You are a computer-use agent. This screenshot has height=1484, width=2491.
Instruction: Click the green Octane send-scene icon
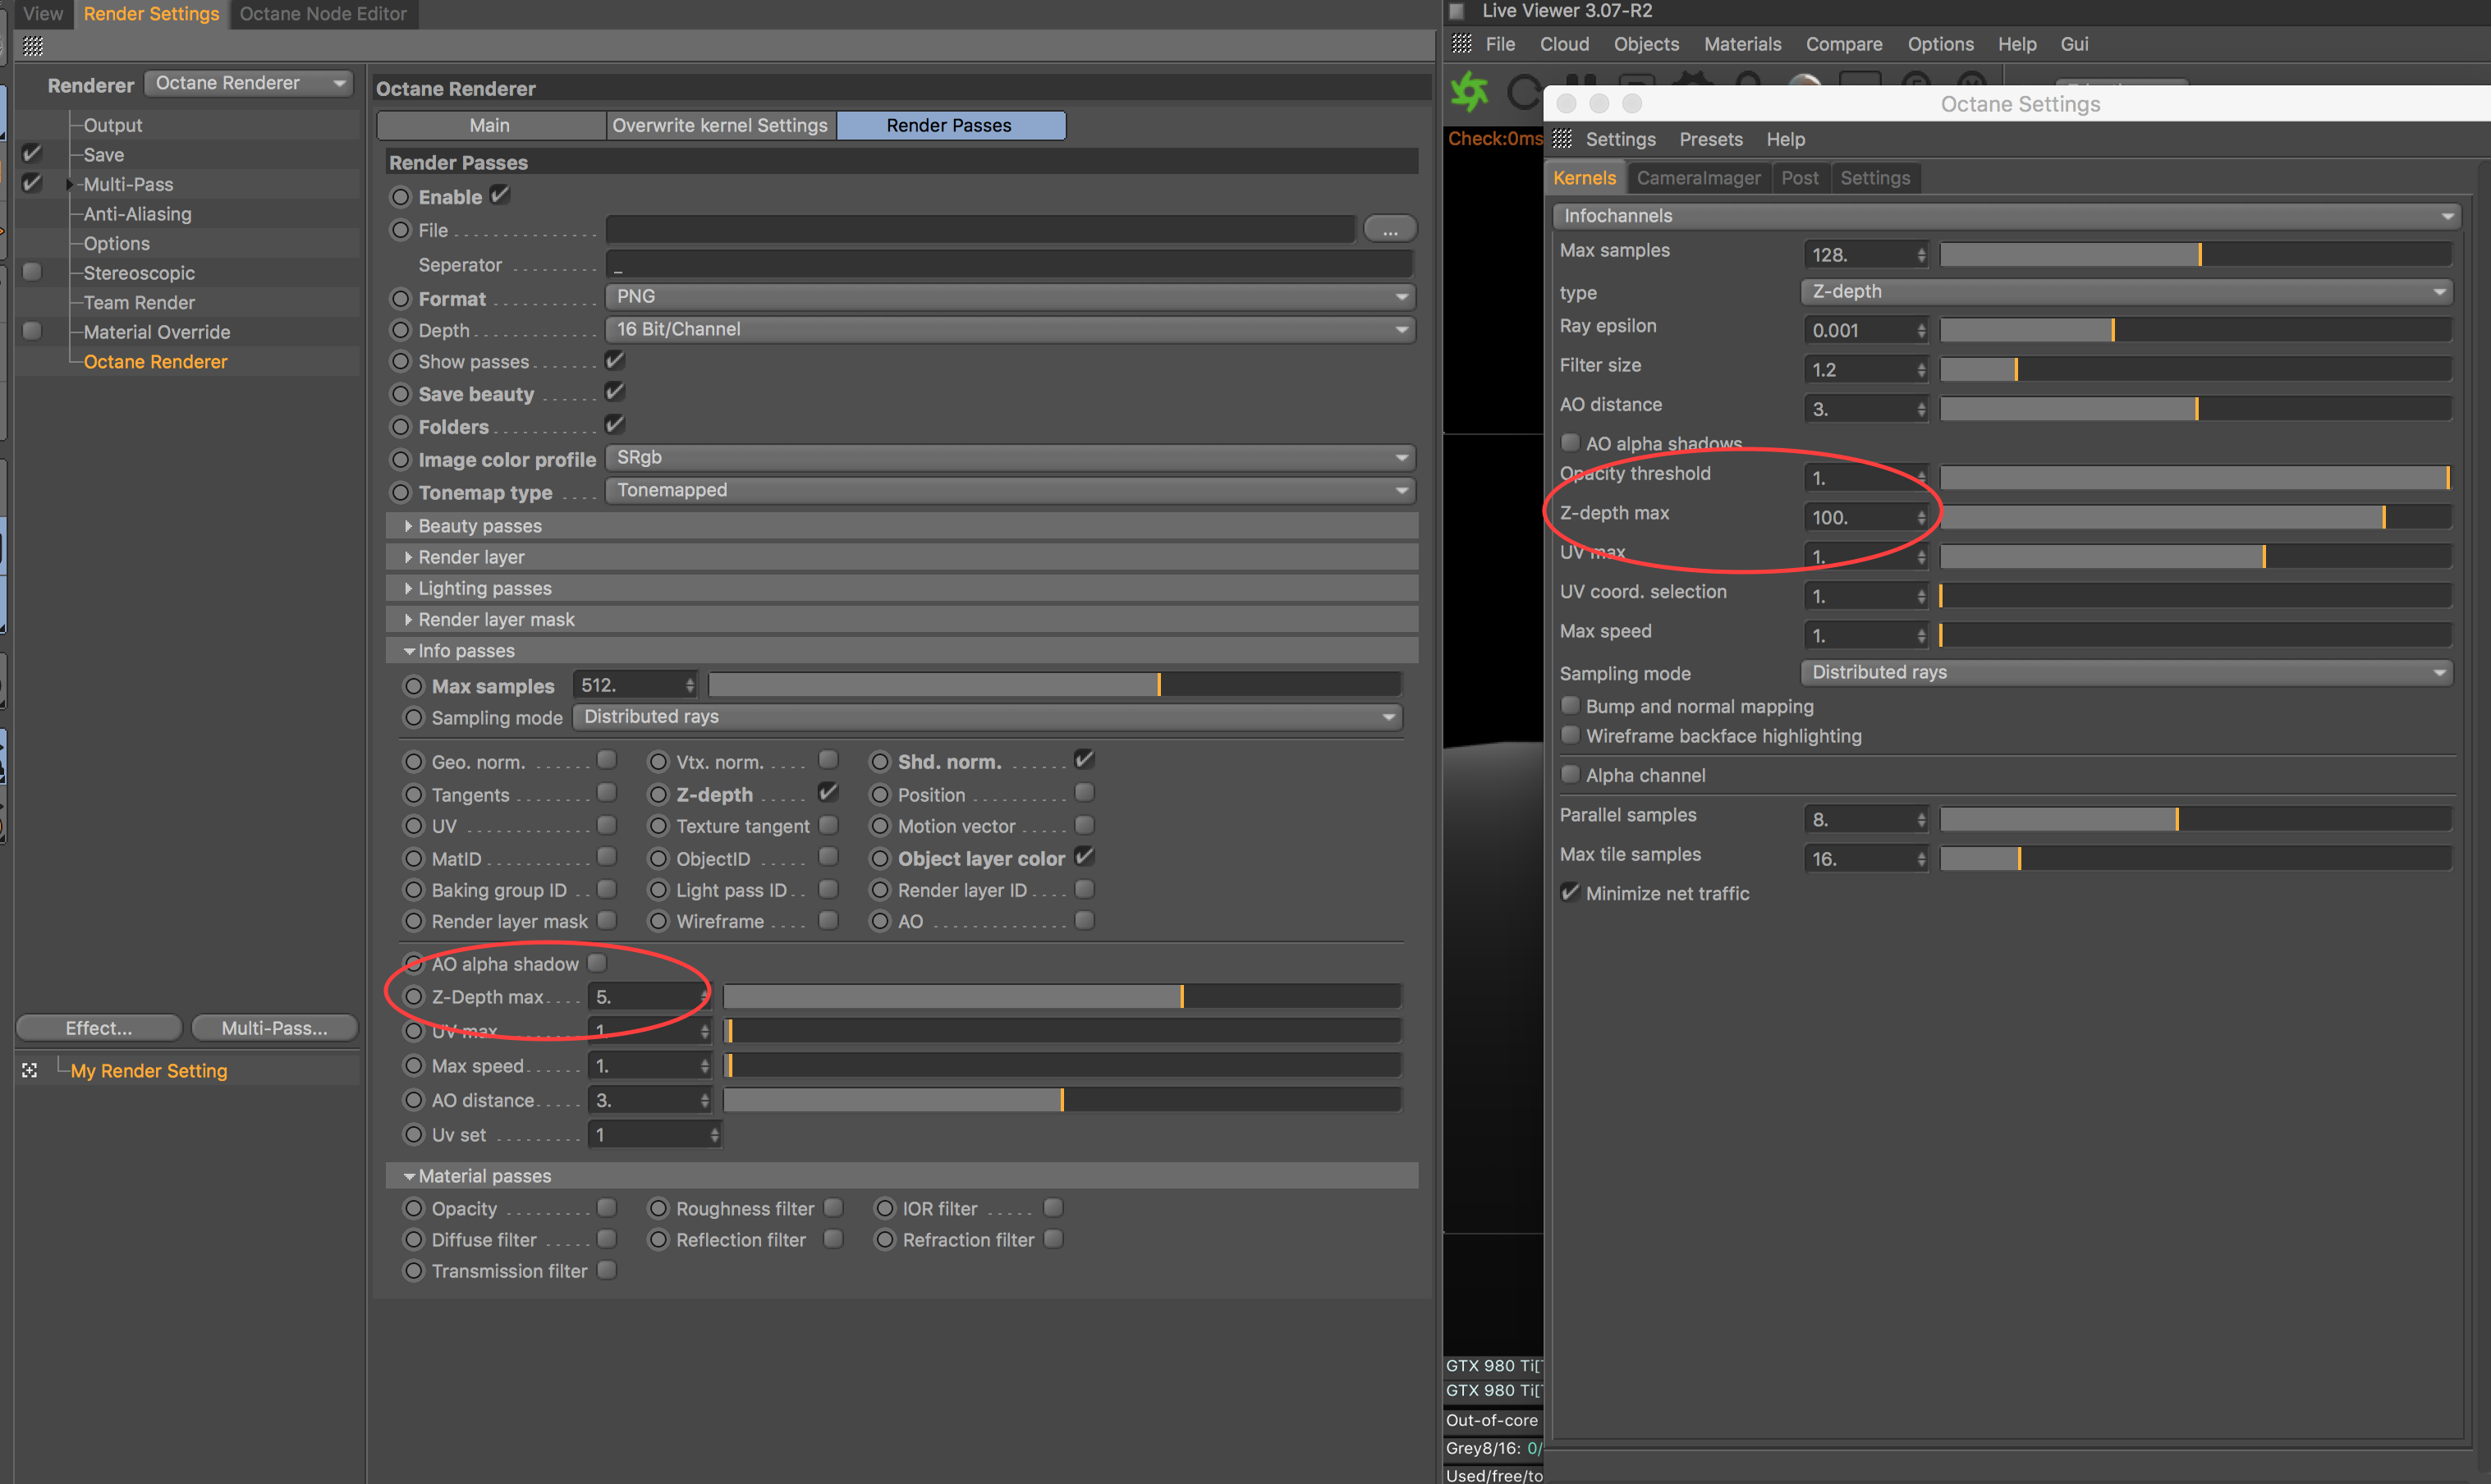pos(1469,91)
